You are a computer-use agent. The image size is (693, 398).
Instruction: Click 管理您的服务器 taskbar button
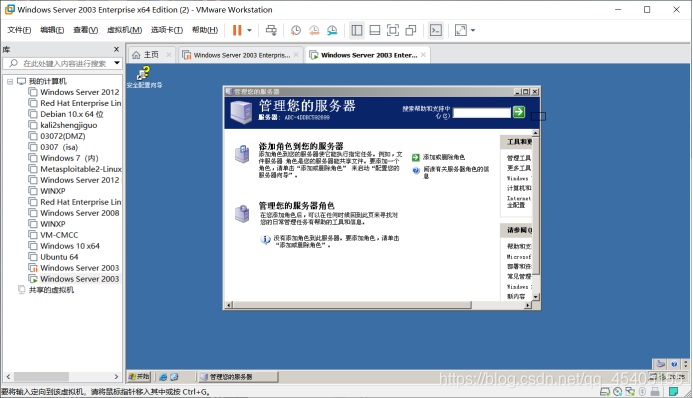[238, 377]
